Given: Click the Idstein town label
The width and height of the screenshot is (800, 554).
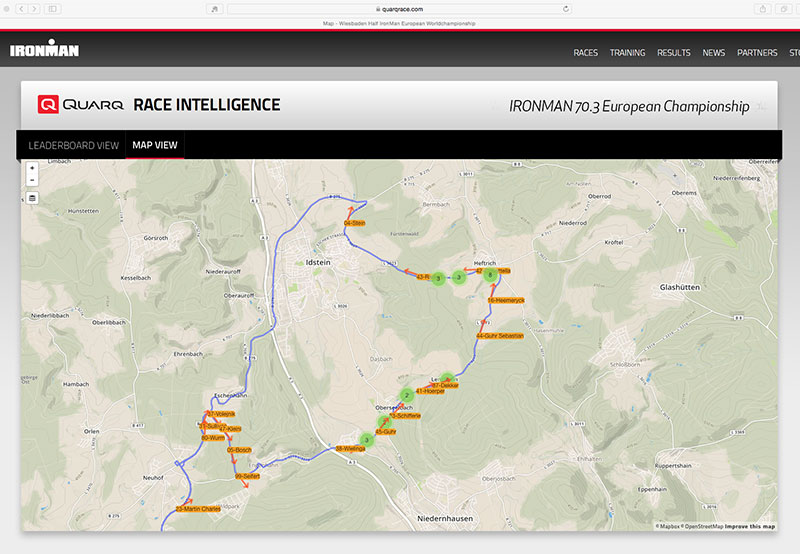Looking at the screenshot, I should click(x=318, y=262).
